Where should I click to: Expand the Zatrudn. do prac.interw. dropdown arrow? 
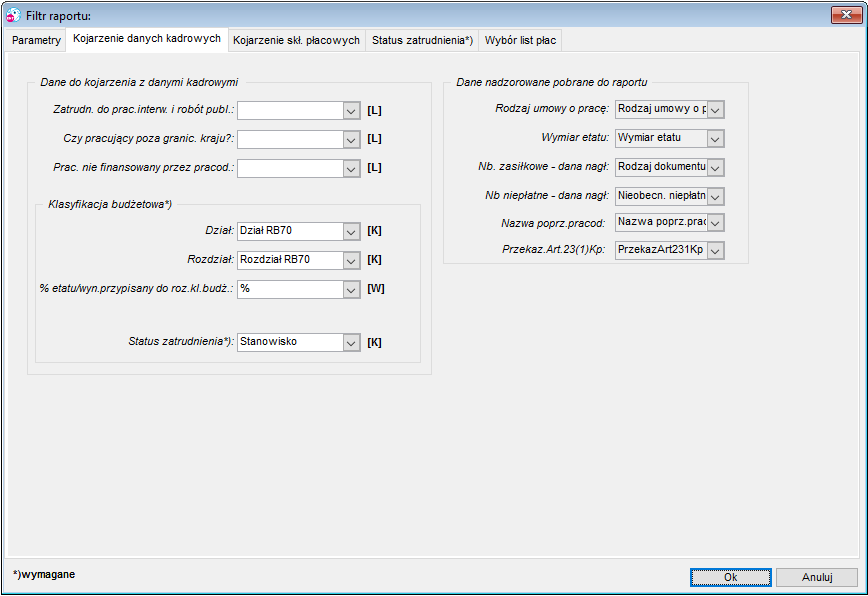[351, 111]
